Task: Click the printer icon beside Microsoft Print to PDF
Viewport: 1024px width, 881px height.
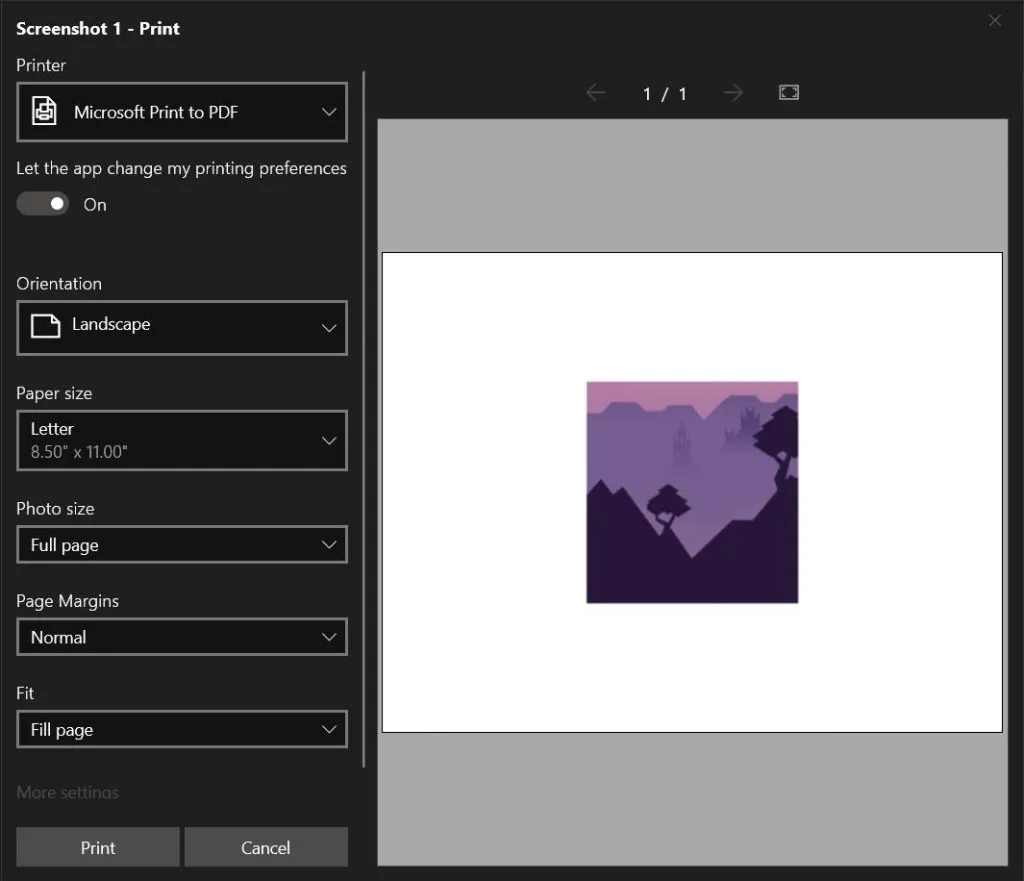Action: [x=43, y=111]
